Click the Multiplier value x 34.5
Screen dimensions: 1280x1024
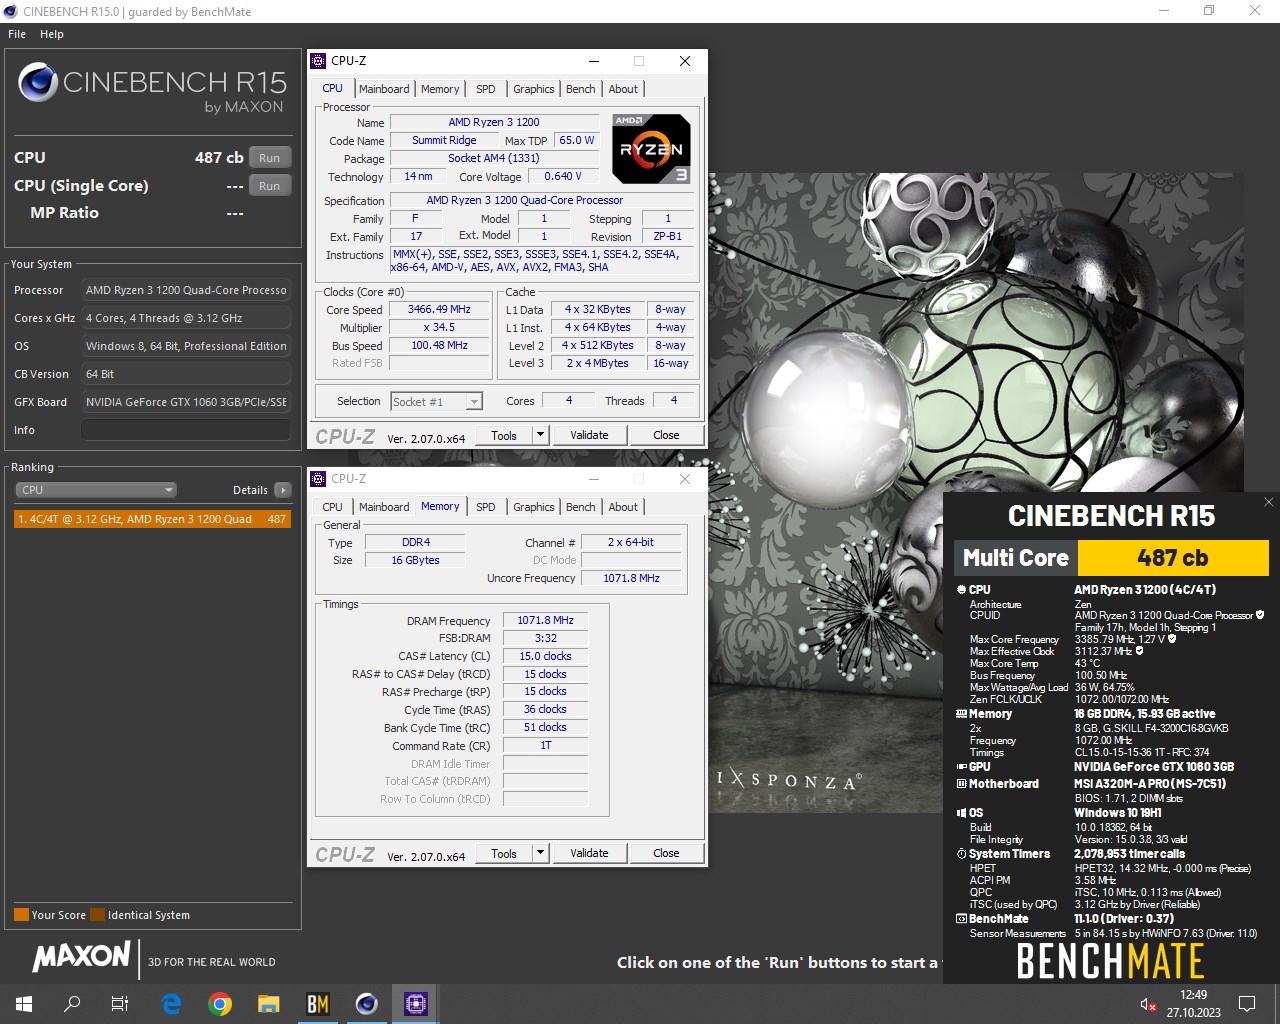(439, 328)
